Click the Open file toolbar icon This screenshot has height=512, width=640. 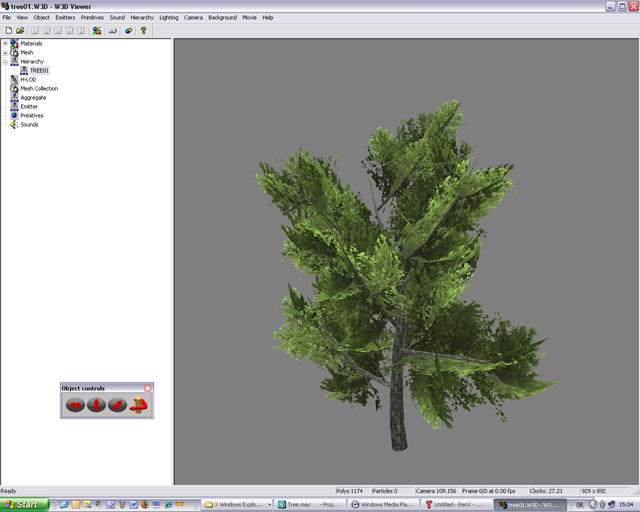20,31
